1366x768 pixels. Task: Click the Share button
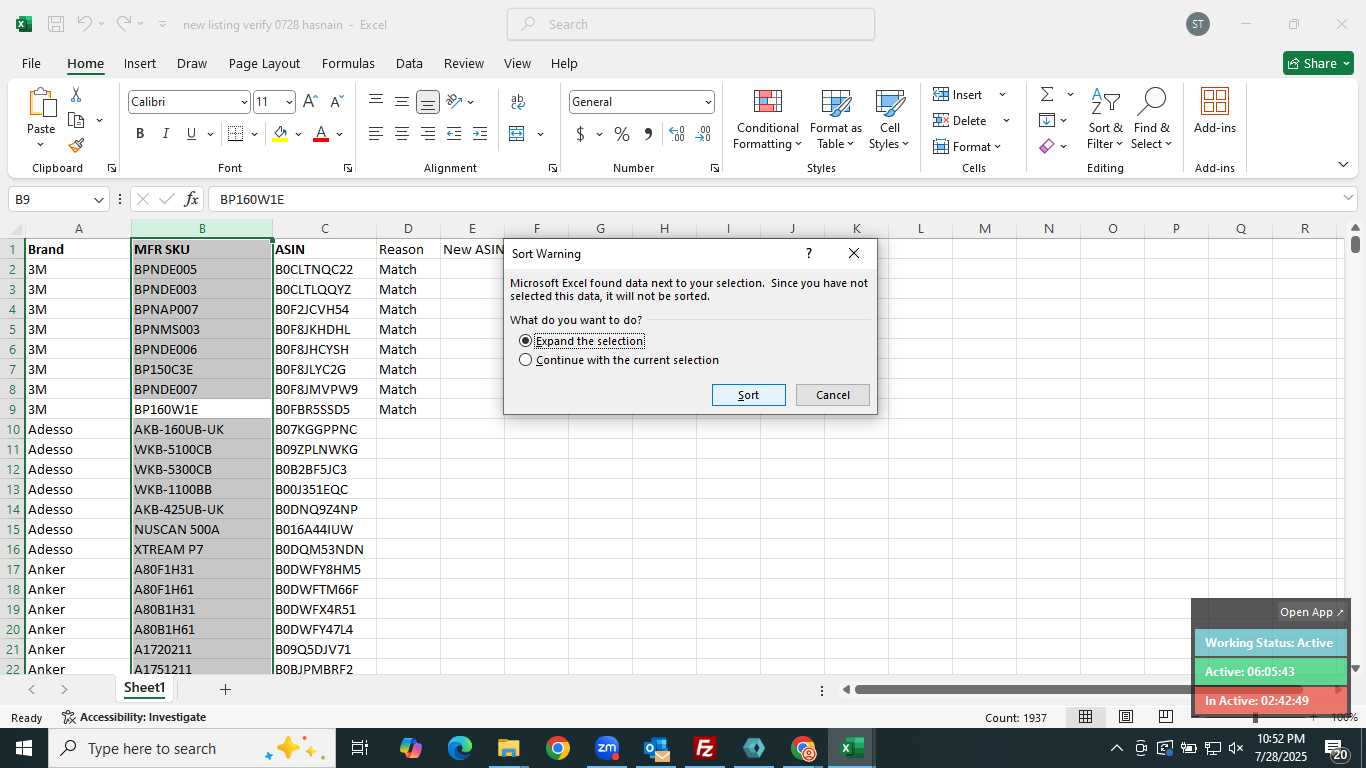(x=1318, y=63)
